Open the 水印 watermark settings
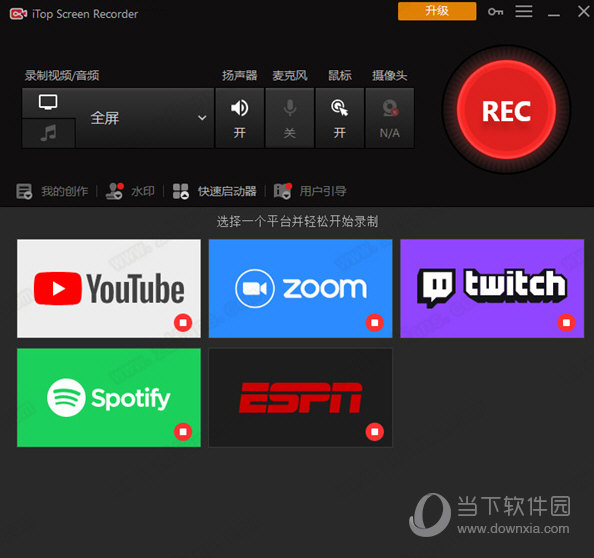The height and width of the screenshot is (558, 594). pos(130,191)
